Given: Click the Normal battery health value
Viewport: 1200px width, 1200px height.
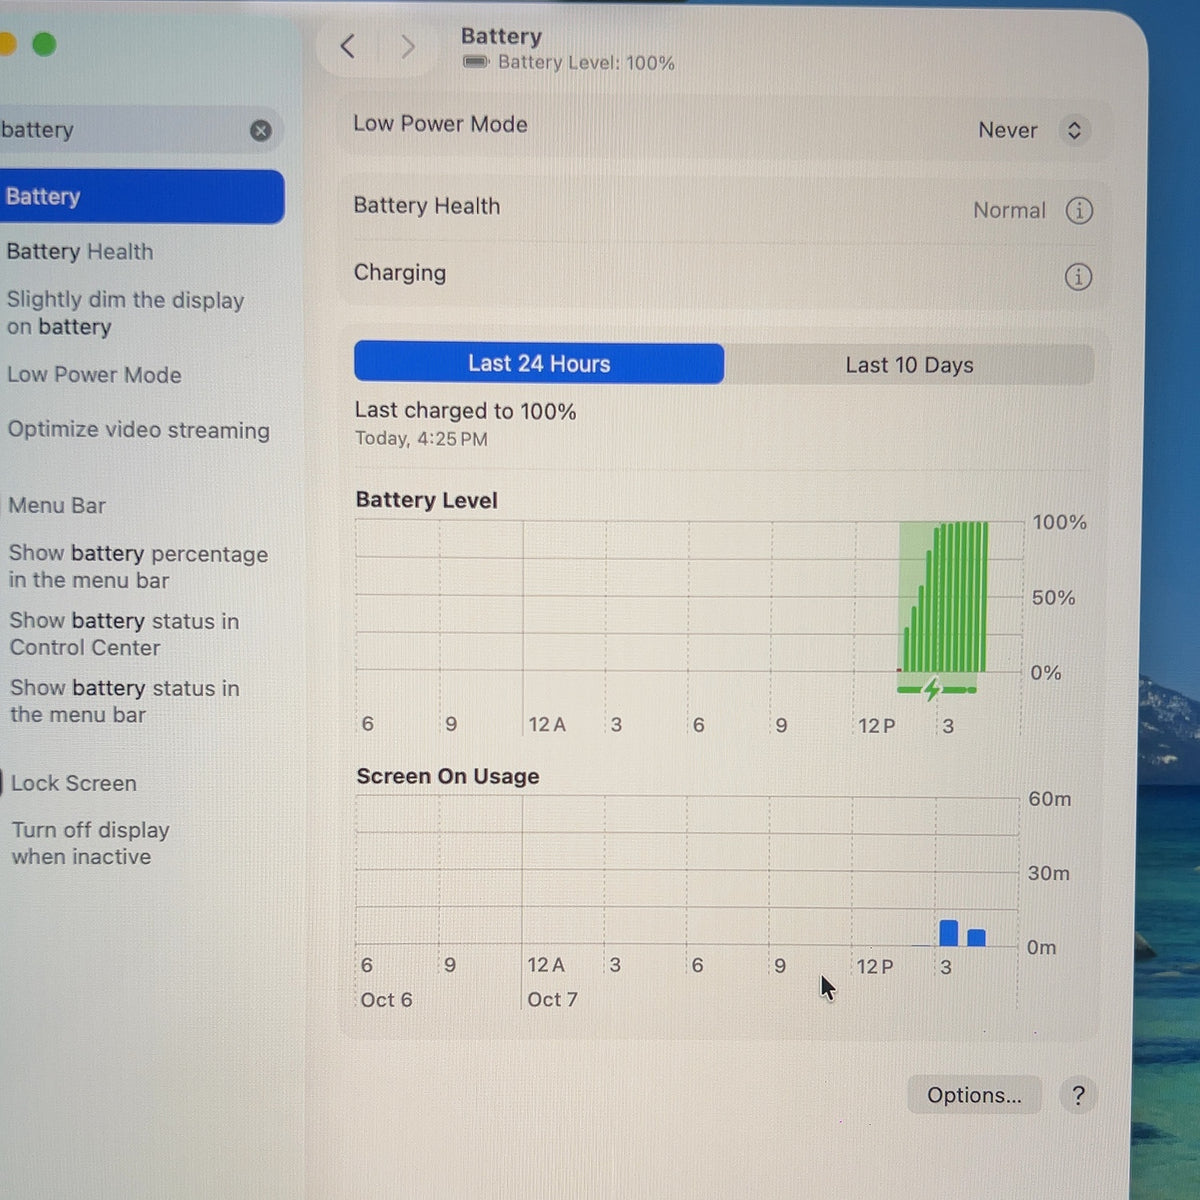Looking at the screenshot, I should click(1009, 210).
